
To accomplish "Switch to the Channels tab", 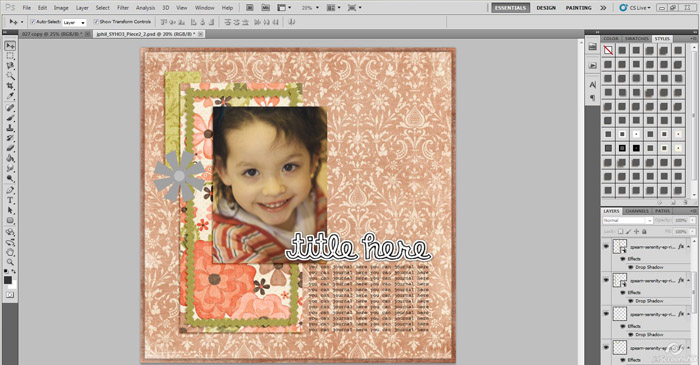I will click(x=637, y=211).
